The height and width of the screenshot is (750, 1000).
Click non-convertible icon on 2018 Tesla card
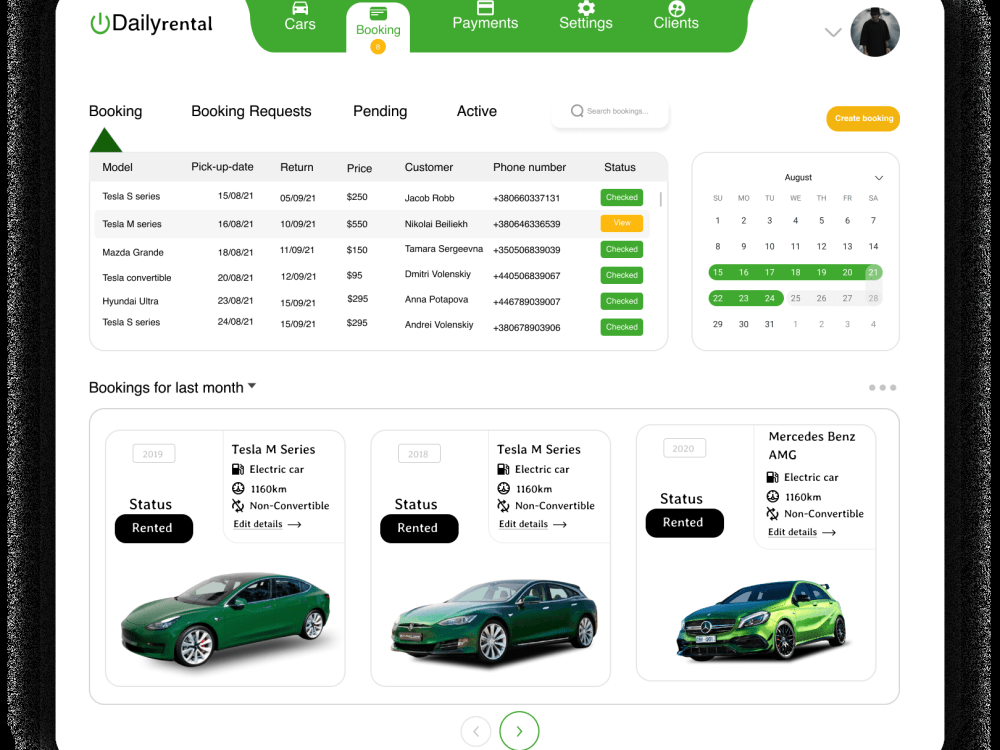pyautogui.click(x=503, y=506)
